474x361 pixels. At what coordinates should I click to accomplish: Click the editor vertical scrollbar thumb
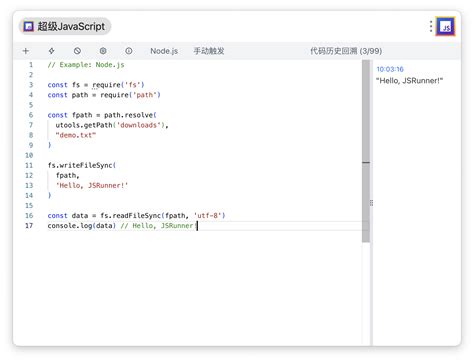coord(366,151)
